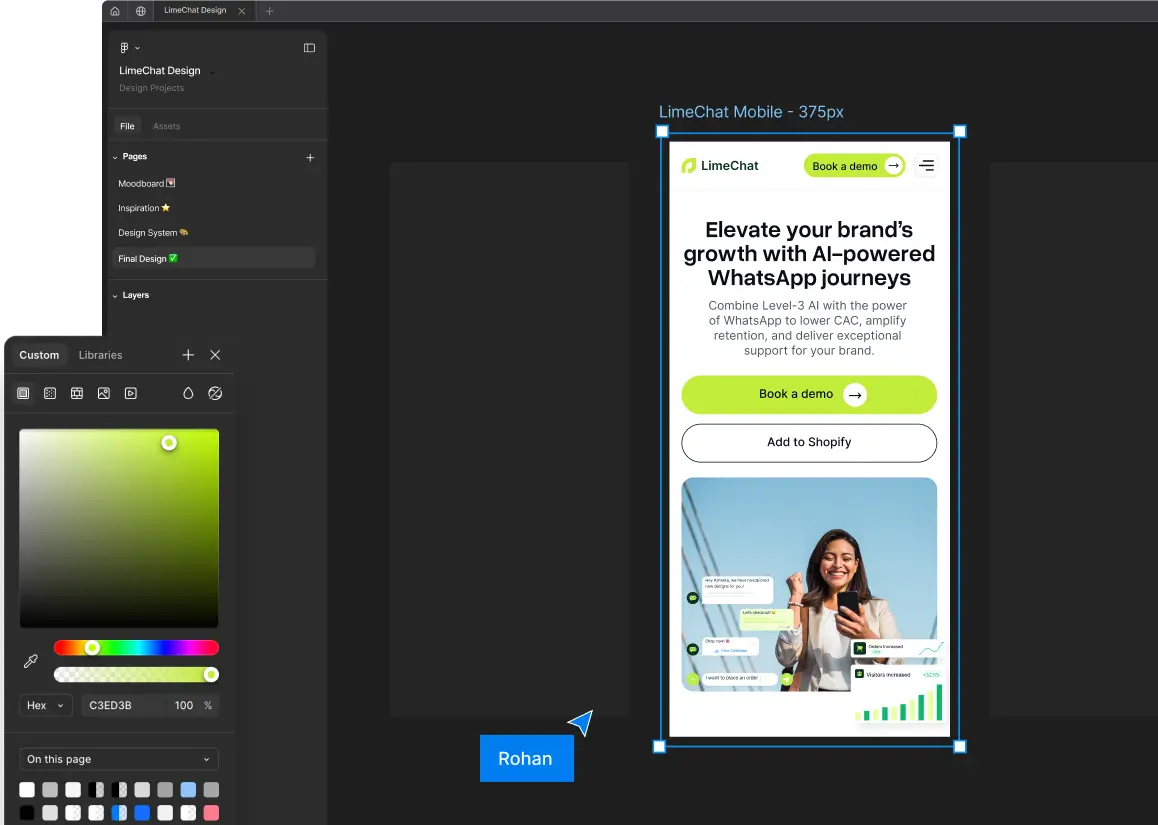Open the Inspiration page
The image size is (1158, 825).
coord(144,208)
